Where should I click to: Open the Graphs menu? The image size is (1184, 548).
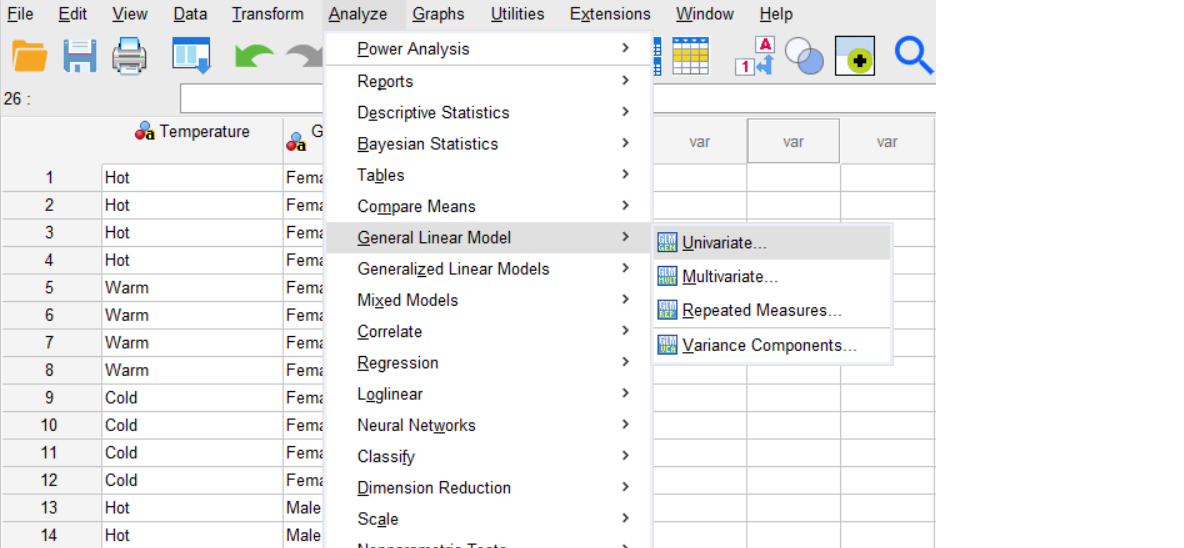[x=439, y=14]
